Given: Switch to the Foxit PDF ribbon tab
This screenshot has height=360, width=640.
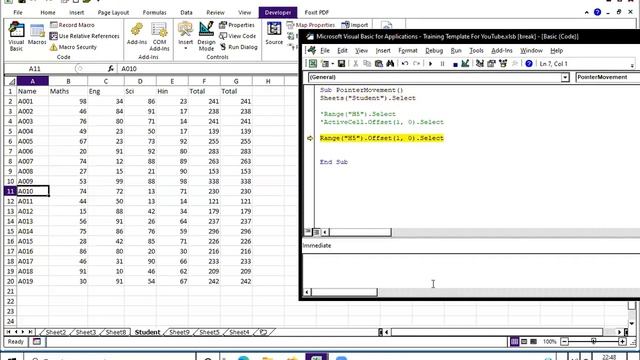Looking at the screenshot, I should [316, 13].
